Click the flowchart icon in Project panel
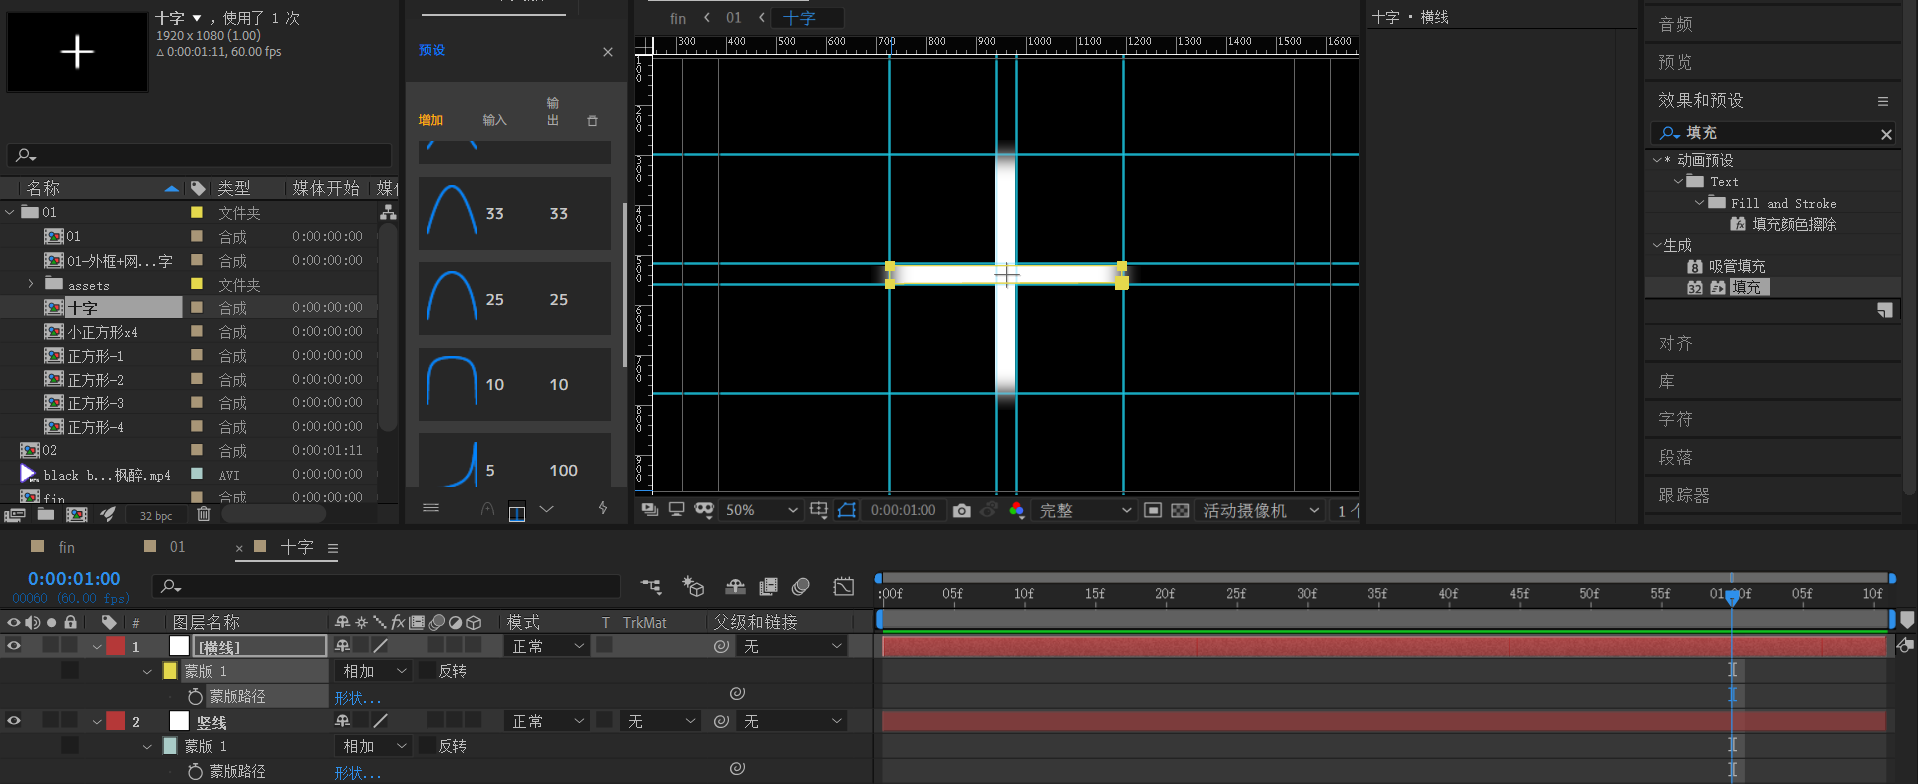 coord(388,212)
